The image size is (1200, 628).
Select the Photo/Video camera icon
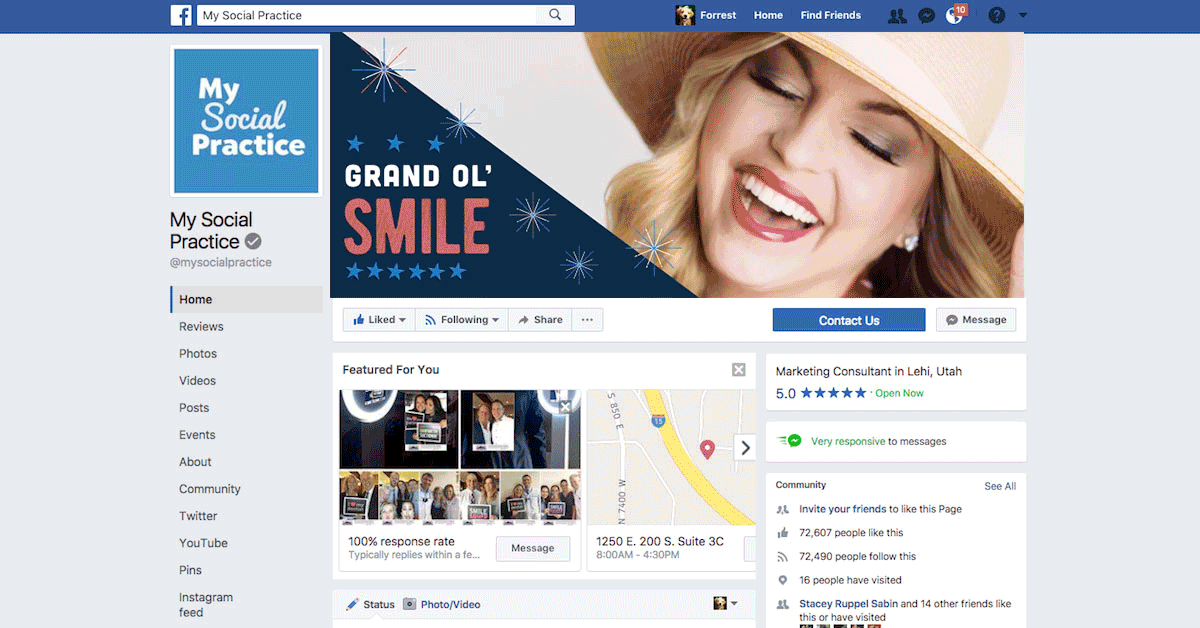point(410,604)
